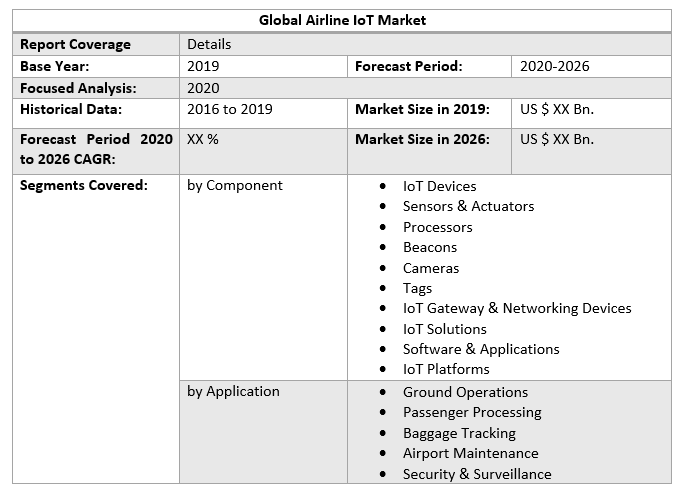Click the Market Size in 2026 label
689x499 pixels.
click(x=422, y=139)
